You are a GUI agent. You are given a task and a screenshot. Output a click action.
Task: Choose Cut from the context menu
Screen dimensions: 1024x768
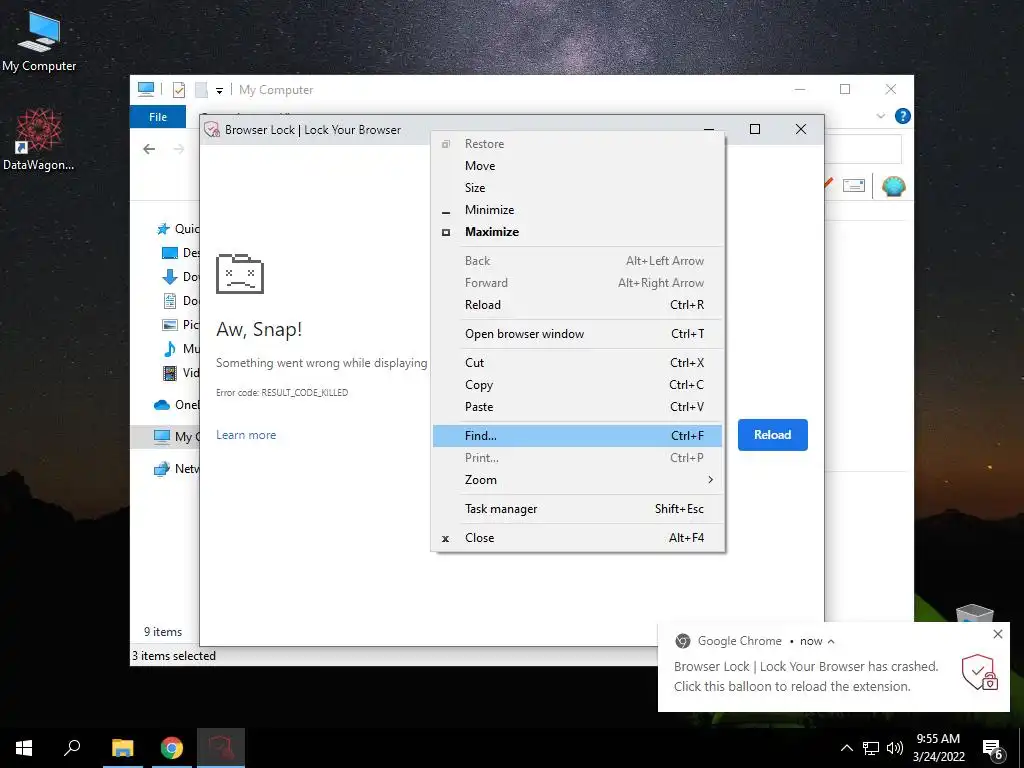577,363
